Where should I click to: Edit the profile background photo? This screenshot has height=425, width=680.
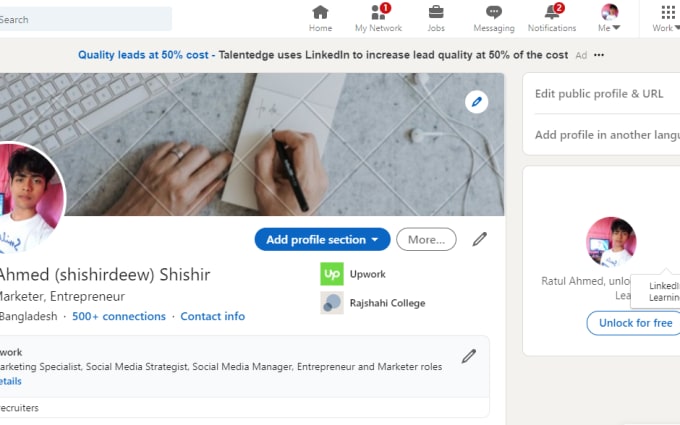tap(477, 101)
